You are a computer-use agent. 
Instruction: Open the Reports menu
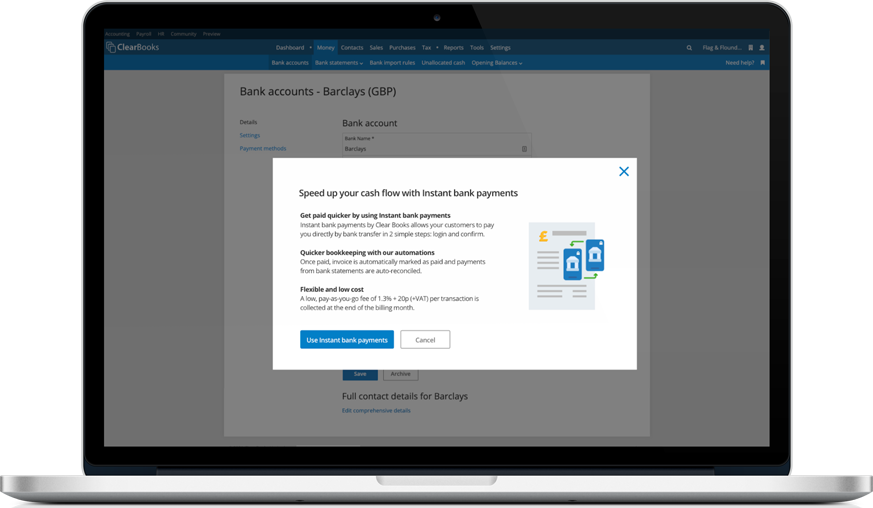coord(453,48)
